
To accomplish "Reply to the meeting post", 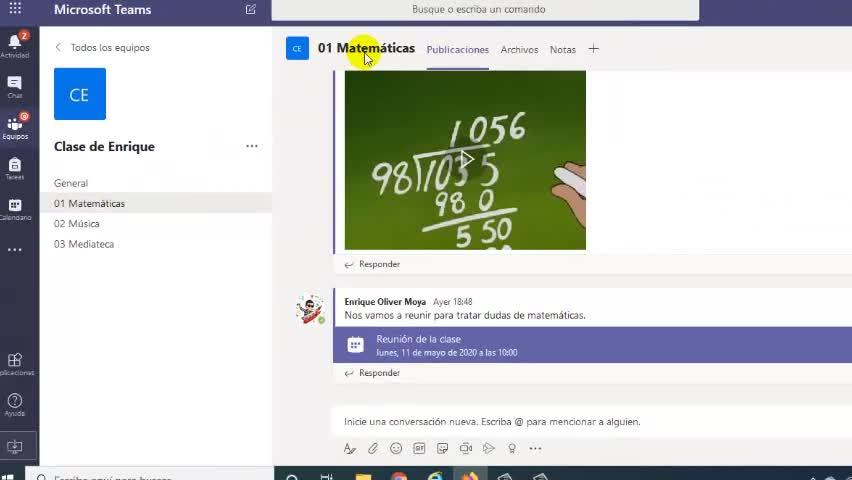I will [x=372, y=373].
